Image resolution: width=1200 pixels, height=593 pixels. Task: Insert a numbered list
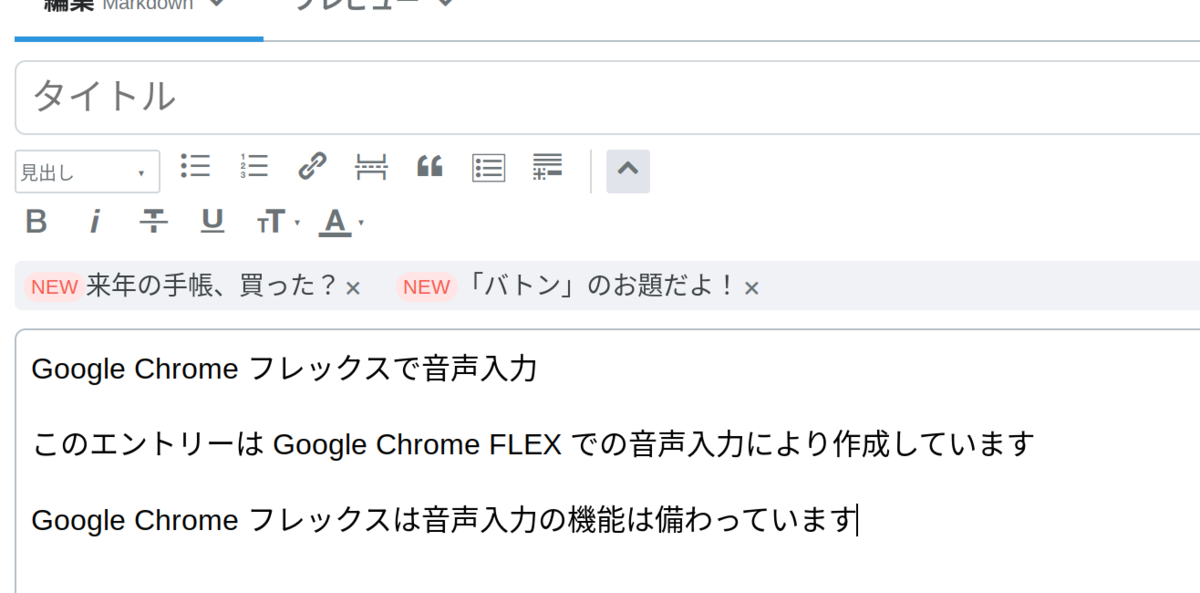[x=254, y=166]
